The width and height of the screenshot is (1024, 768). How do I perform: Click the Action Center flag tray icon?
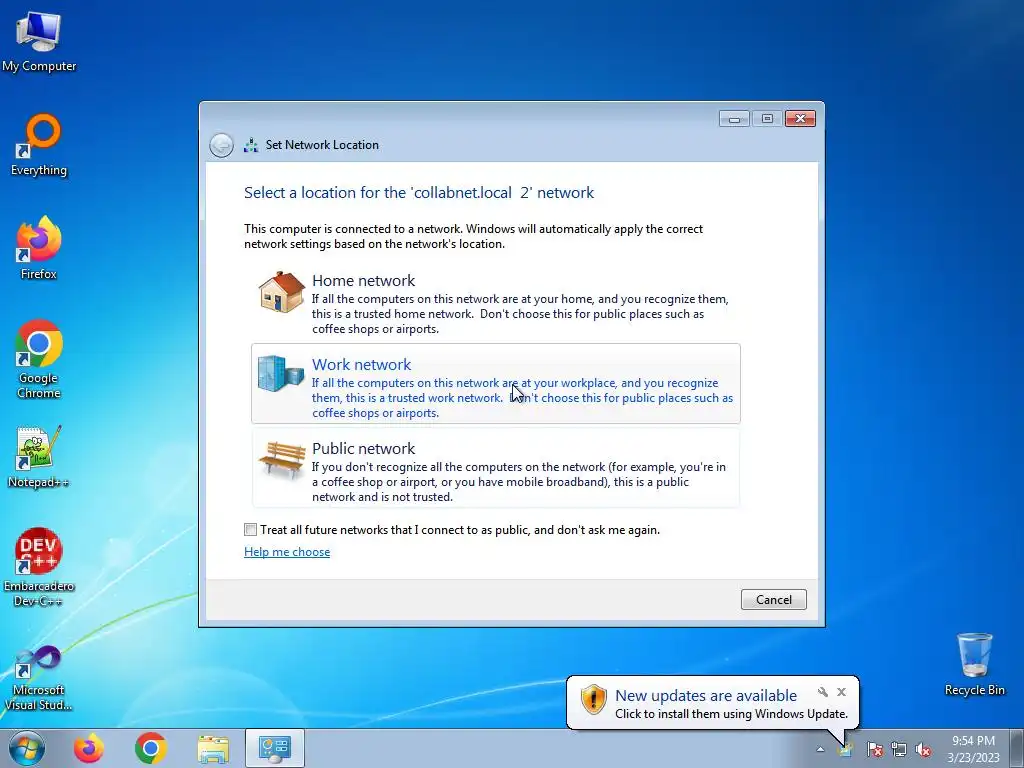pos(875,749)
